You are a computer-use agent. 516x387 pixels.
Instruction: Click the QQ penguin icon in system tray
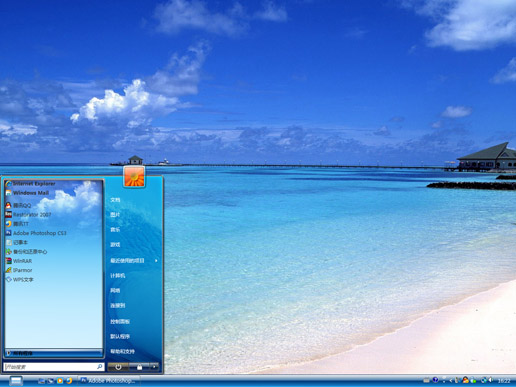tap(465, 380)
